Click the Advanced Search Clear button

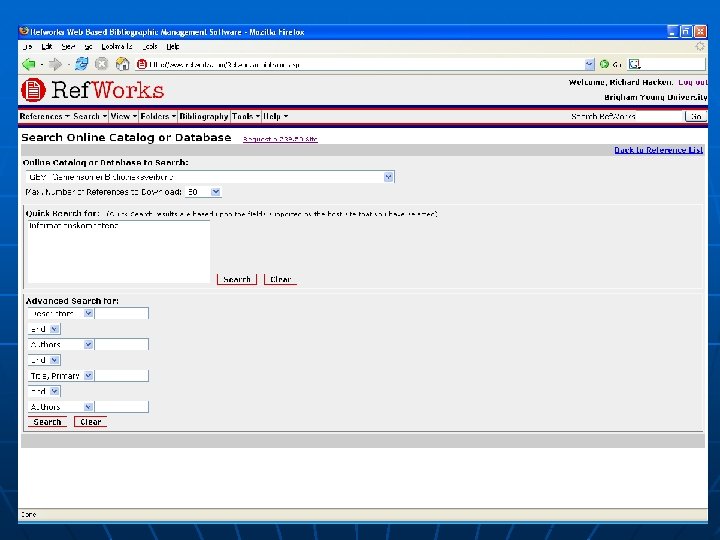pos(90,422)
